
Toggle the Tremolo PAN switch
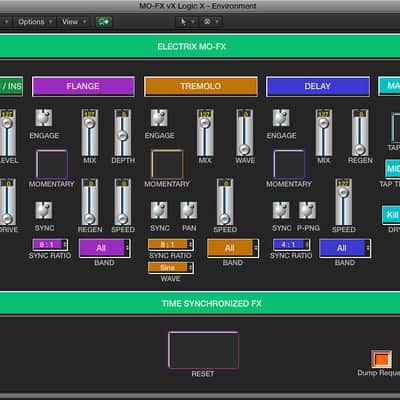(x=189, y=210)
